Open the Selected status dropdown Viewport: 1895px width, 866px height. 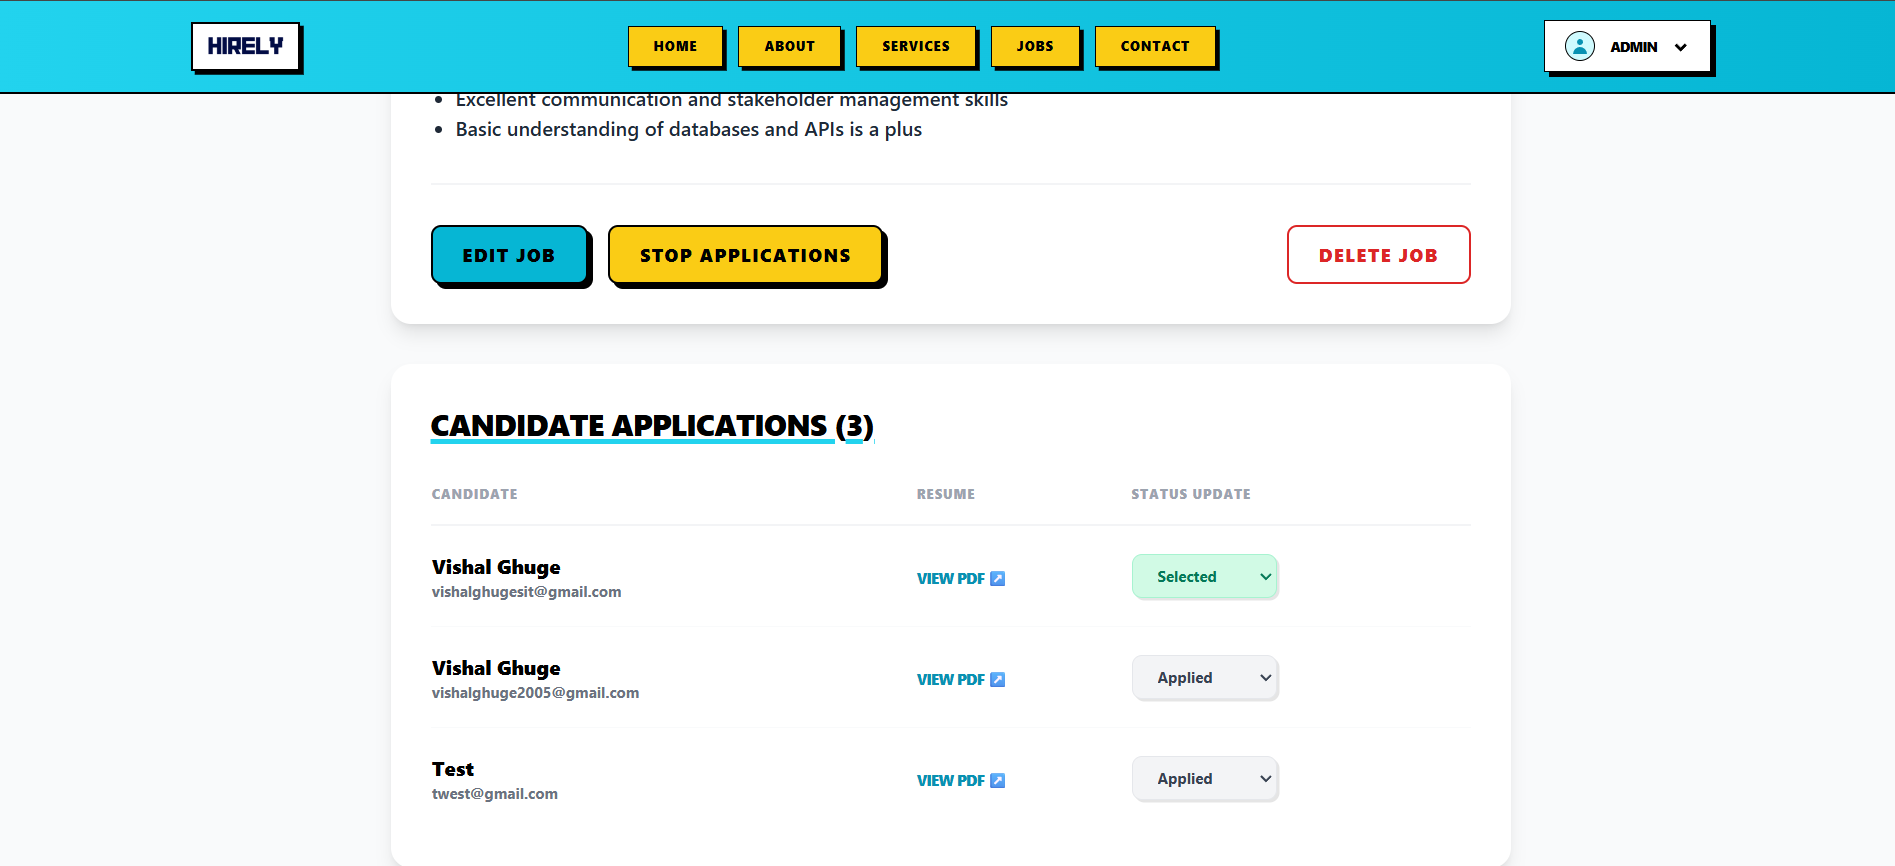pyautogui.click(x=1204, y=577)
